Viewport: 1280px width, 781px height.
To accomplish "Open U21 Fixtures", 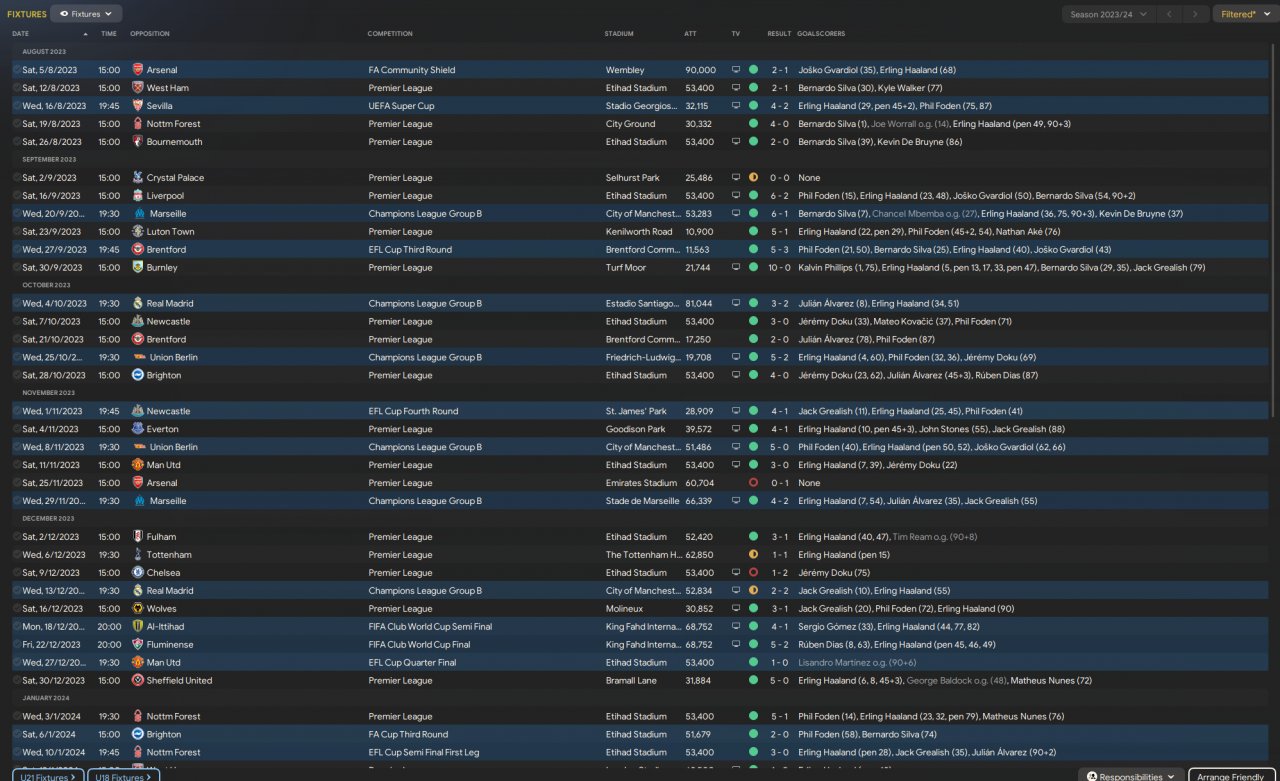I will click(47, 776).
